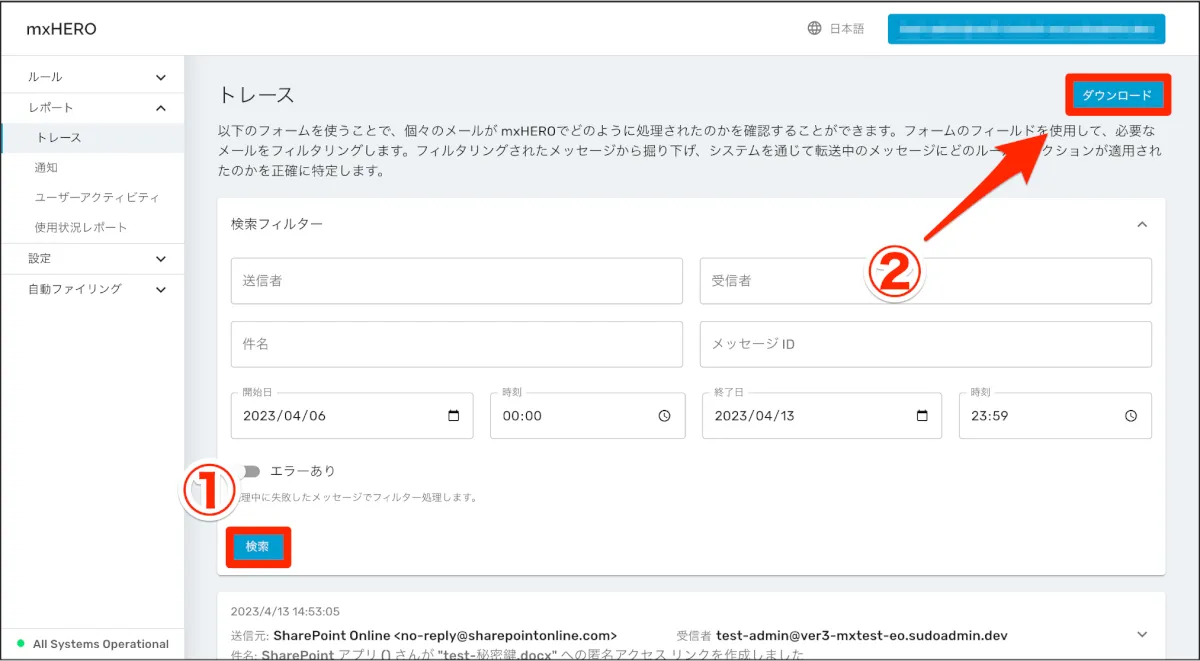The height and width of the screenshot is (661, 1200).
Task: Click the 検索 button
Action: click(258, 547)
